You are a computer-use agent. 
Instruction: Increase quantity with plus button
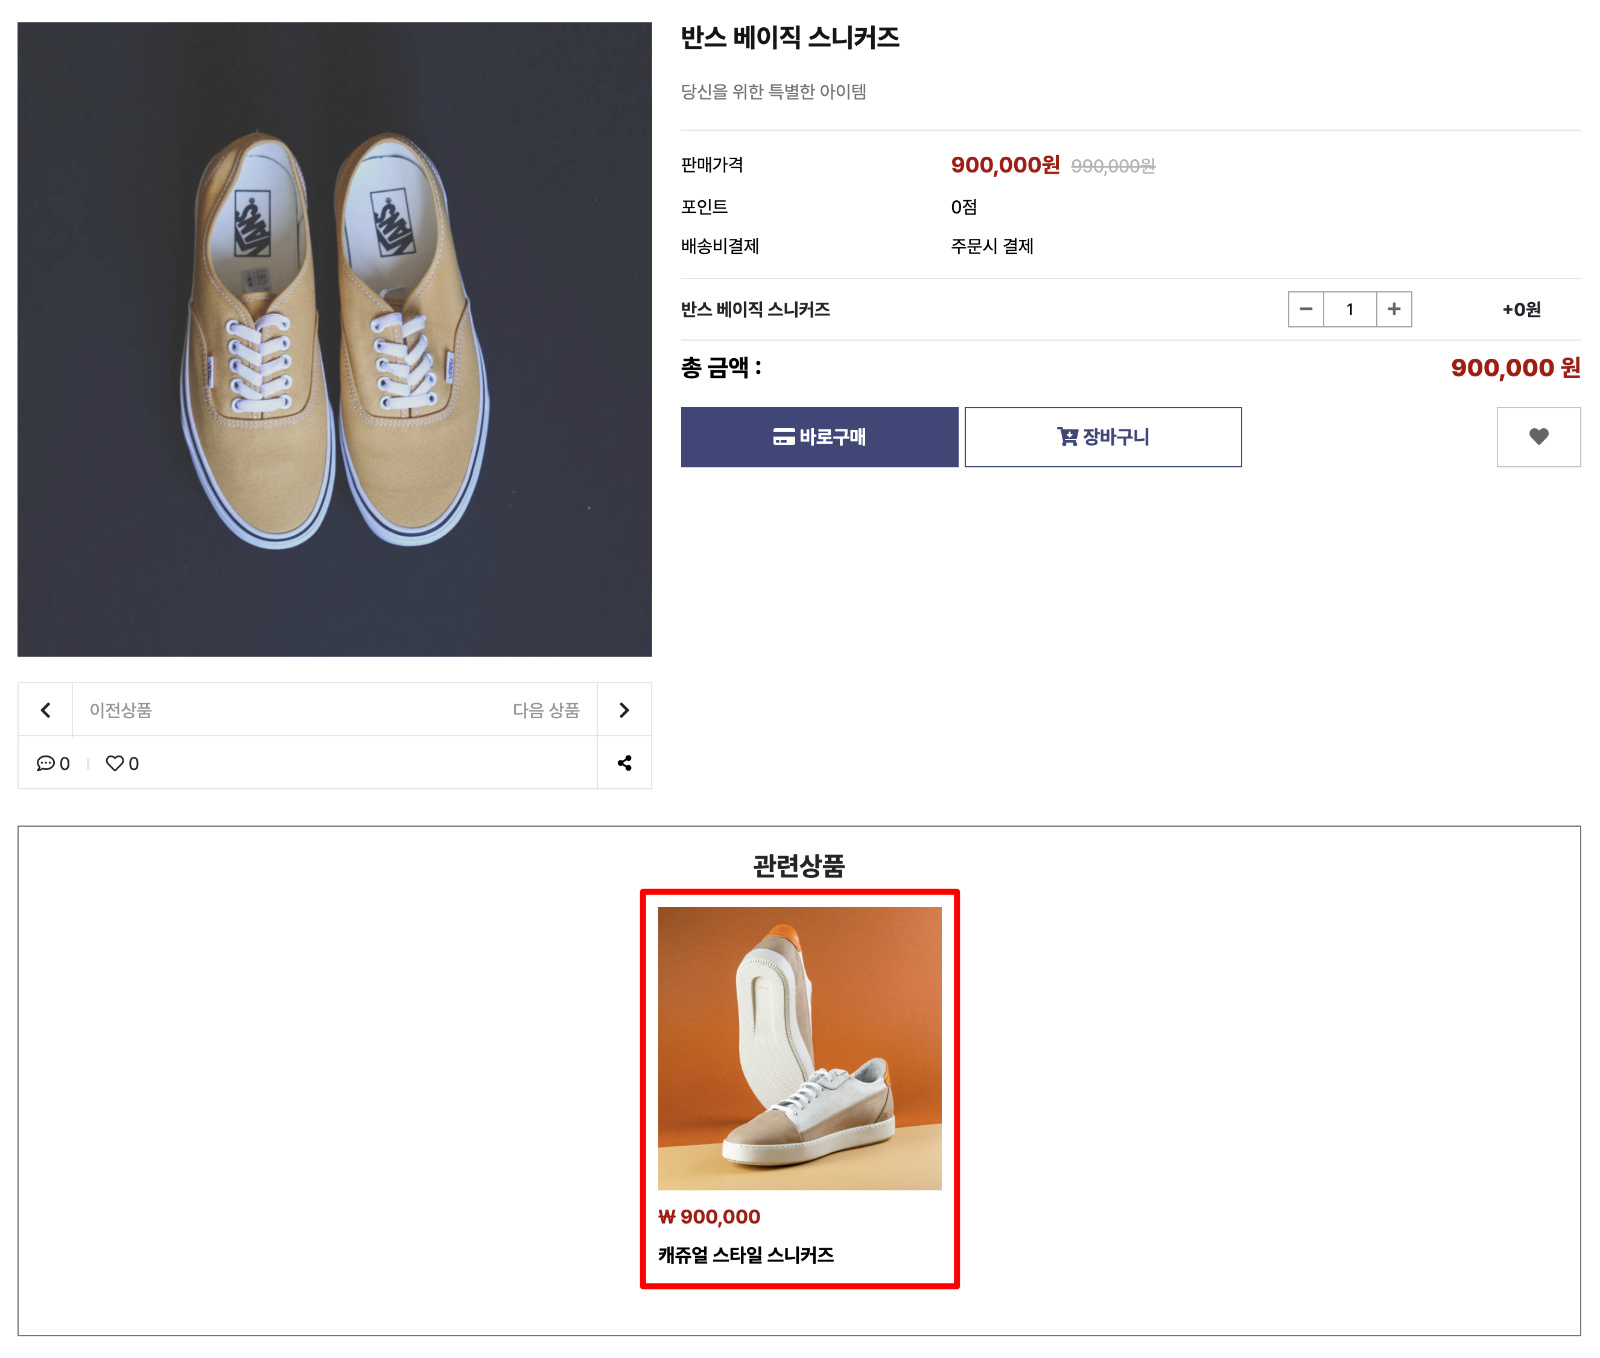click(x=1394, y=309)
